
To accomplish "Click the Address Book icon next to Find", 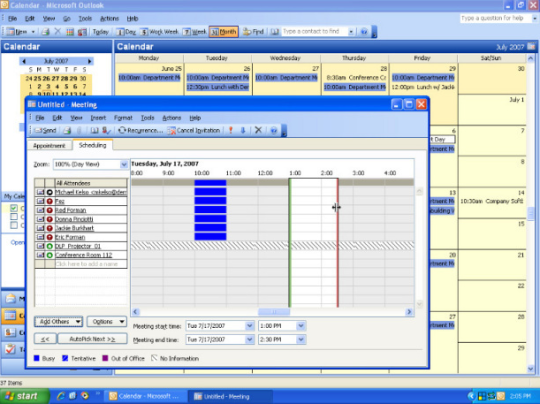I will point(274,32).
